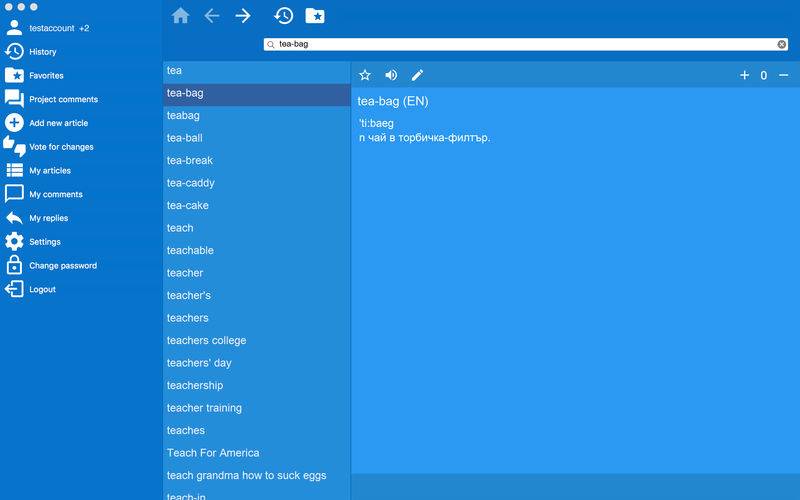Click the History clock icon in sidebar
This screenshot has width=800, height=500.
pyautogui.click(x=14, y=52)
